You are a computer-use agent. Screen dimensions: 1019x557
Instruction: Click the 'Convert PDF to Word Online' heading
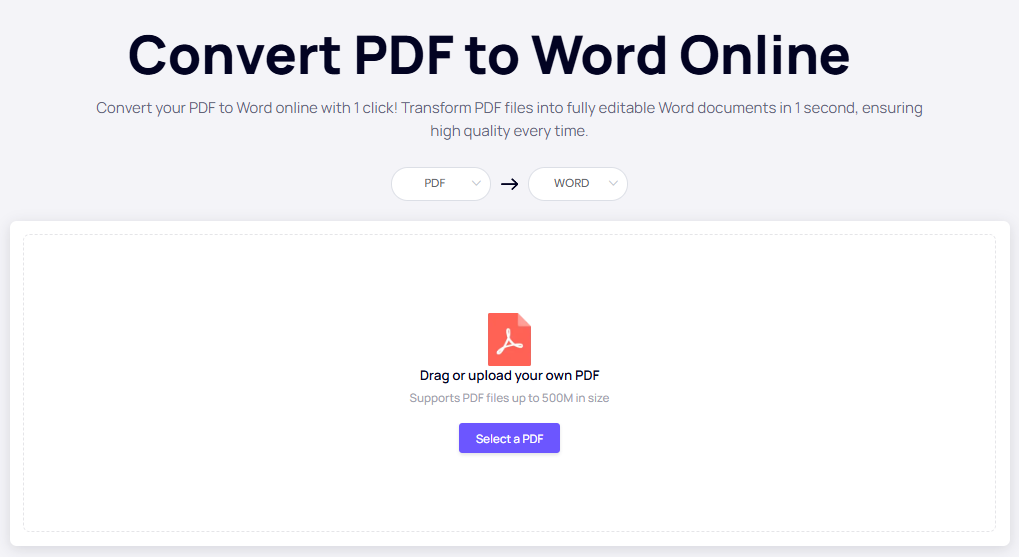(x=489, y=55)
